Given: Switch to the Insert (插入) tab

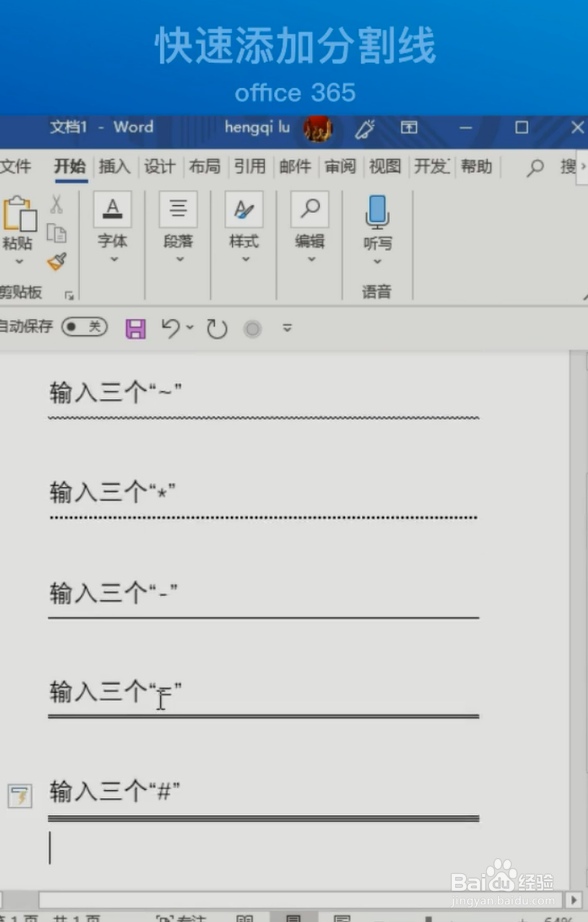Looking at the screenshot, I should tap(114, 166).
